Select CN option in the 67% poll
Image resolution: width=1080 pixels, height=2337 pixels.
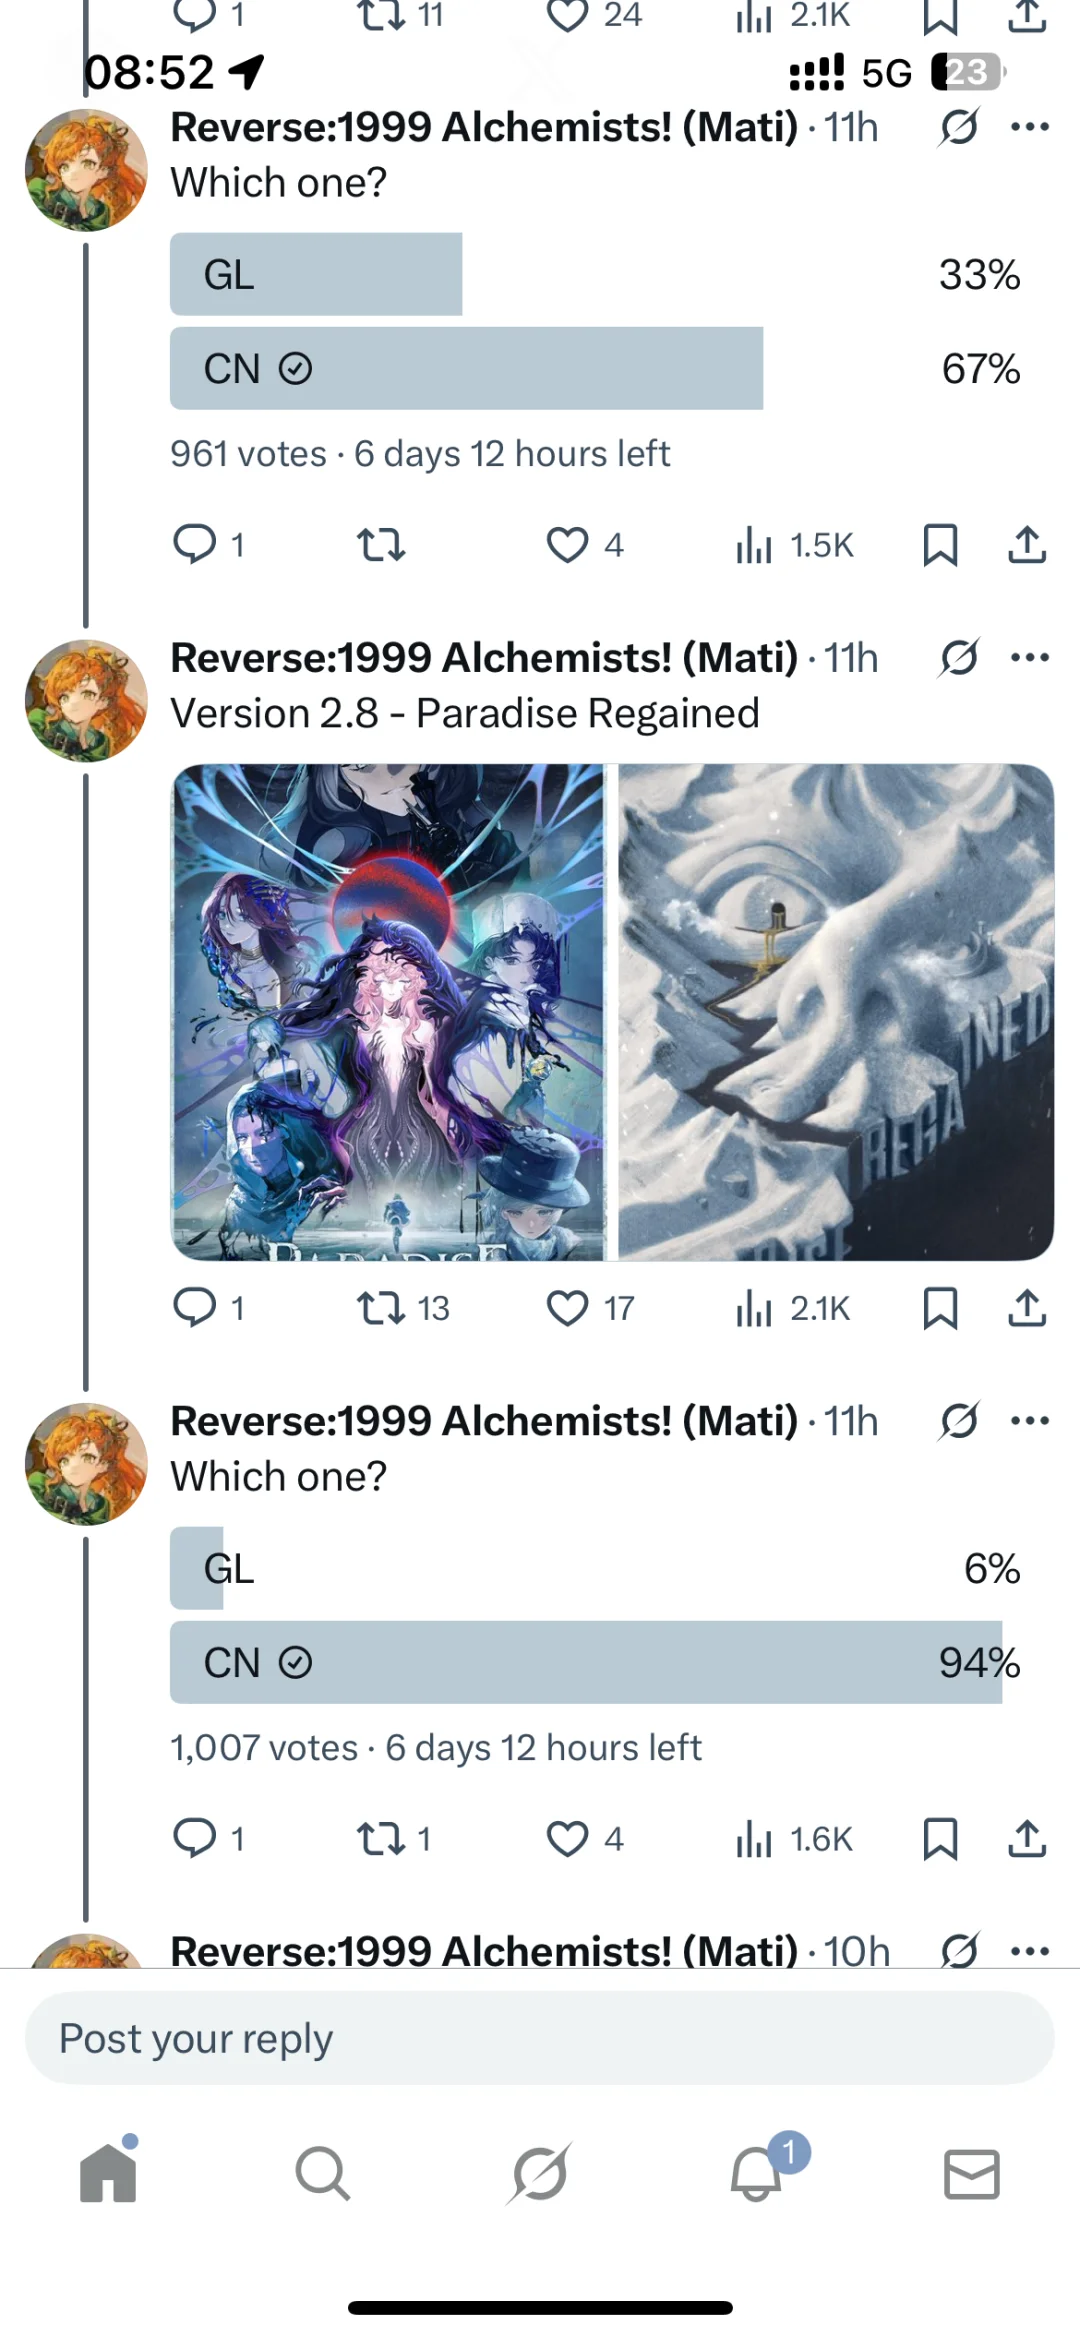pyautogui.click(x=597, y=368)
